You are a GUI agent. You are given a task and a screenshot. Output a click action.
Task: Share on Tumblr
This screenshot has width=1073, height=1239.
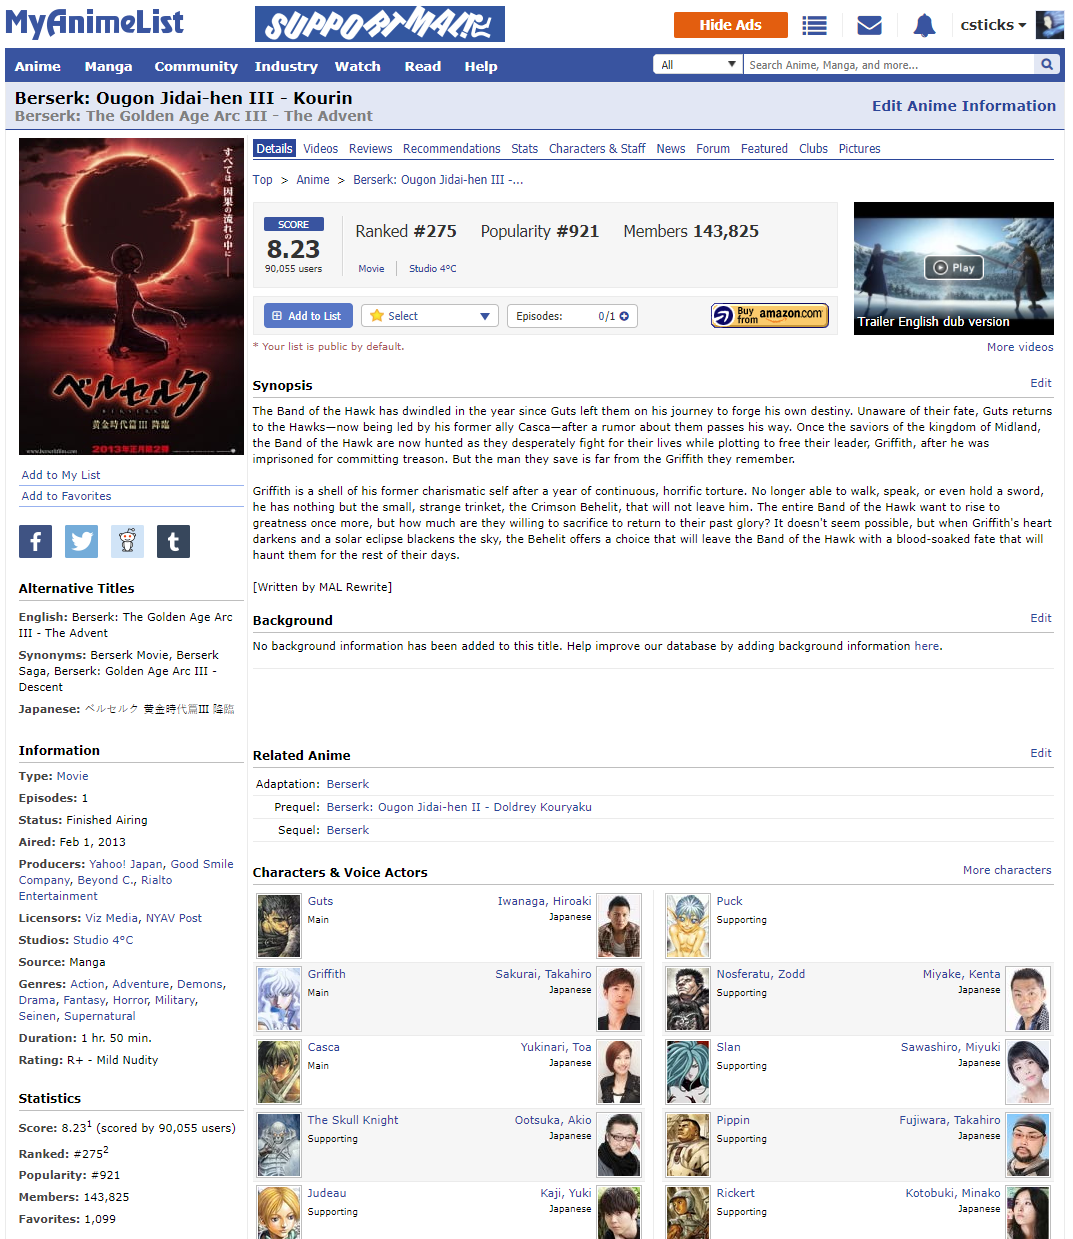pos(173,541)
